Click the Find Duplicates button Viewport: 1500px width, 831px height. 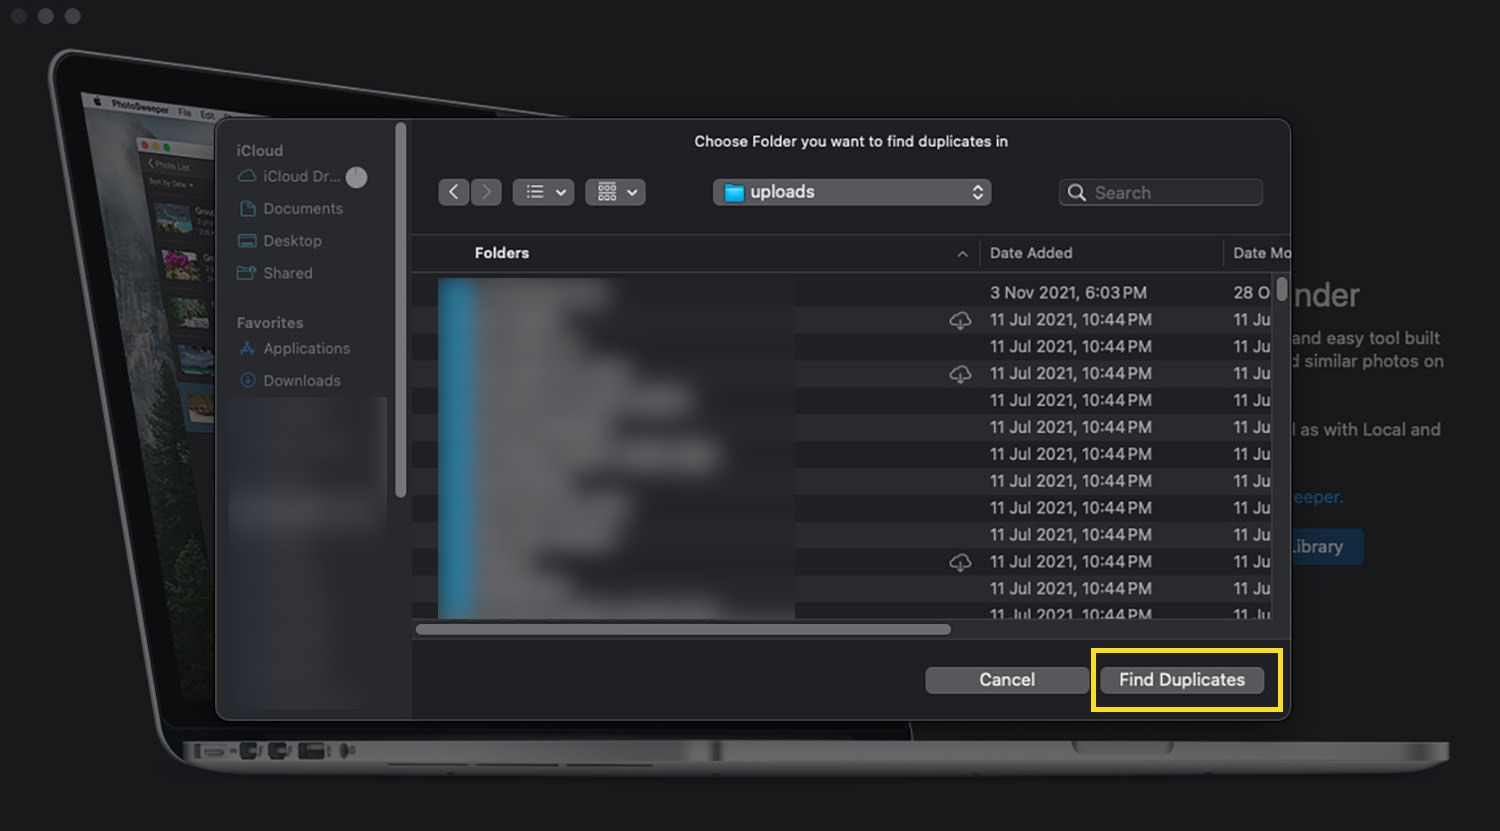point(1182,680)
